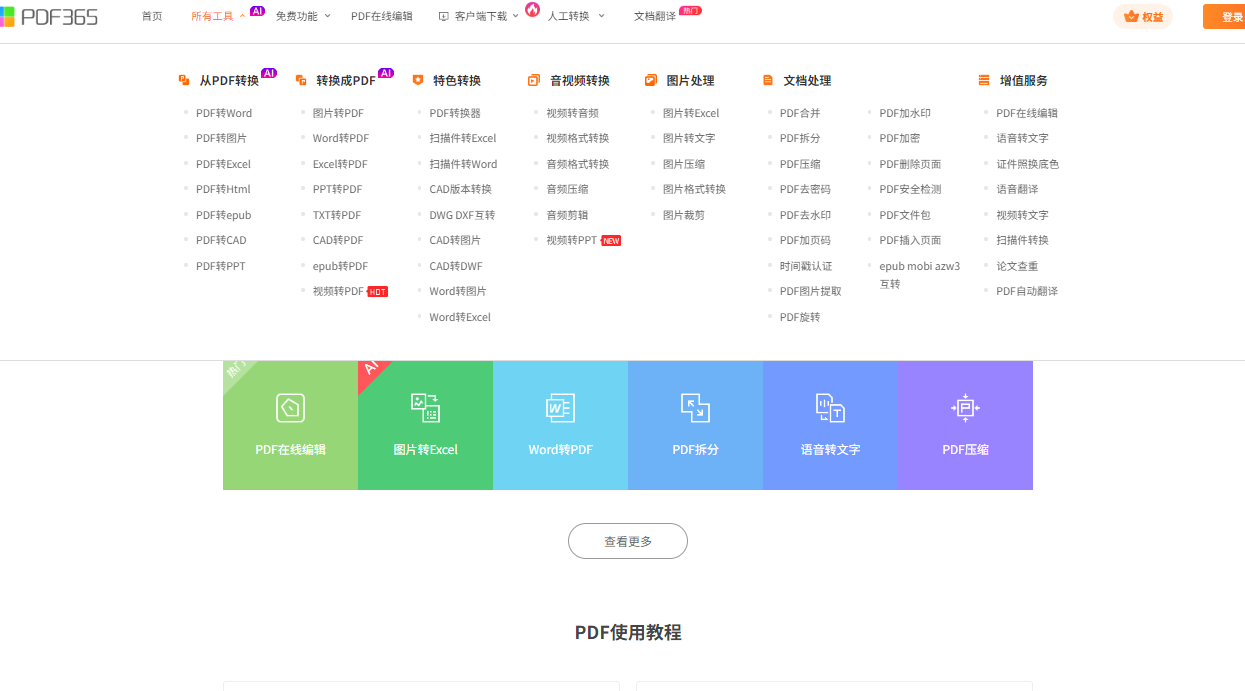Click the 图片转Excel tile icon

pyautogui.click(x=425, y=408)
